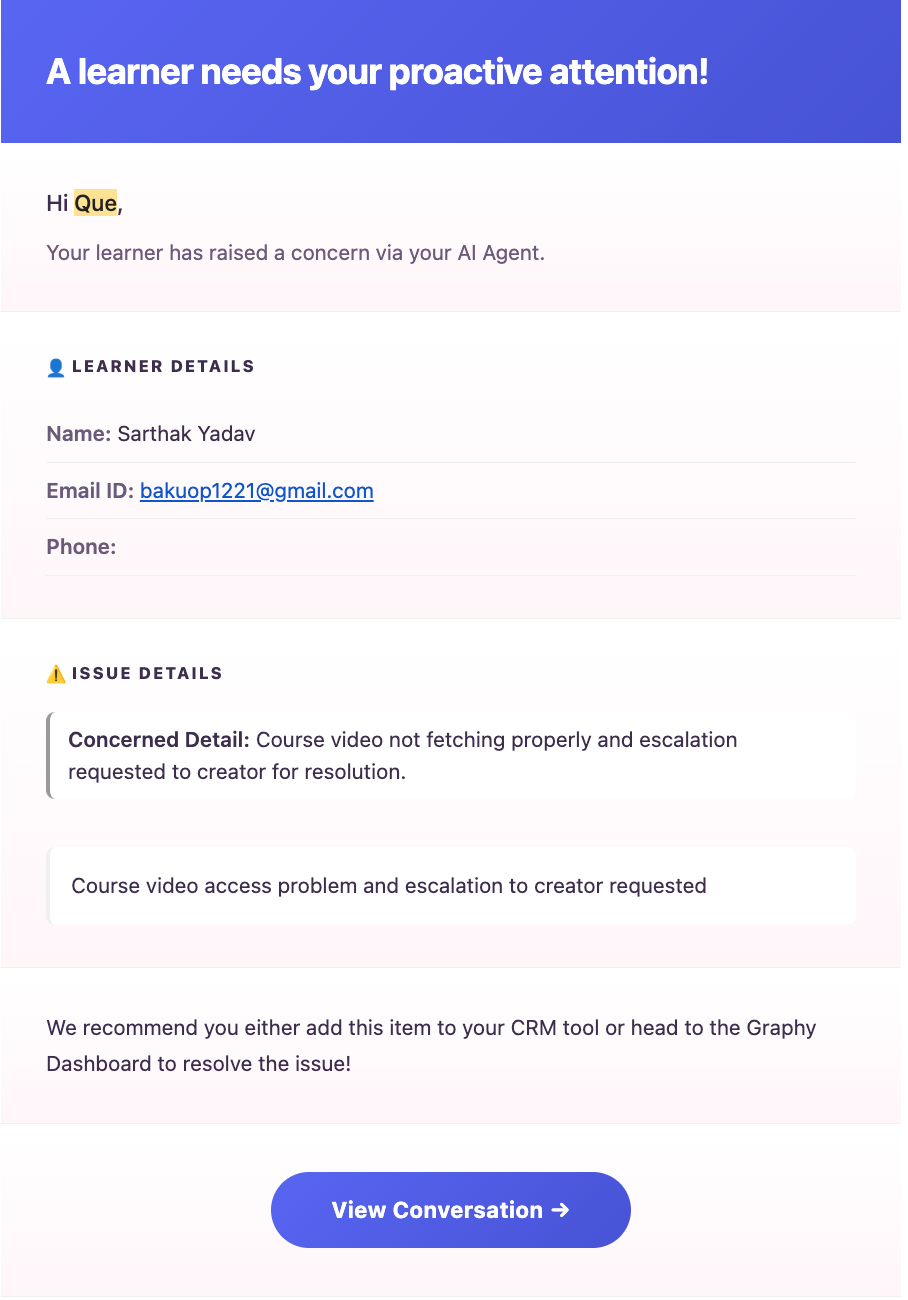The width and height of the screenshot is (908, 1300).
Task: Click the CRM tool recommendation paragraph
Action: click(431, 1028)
